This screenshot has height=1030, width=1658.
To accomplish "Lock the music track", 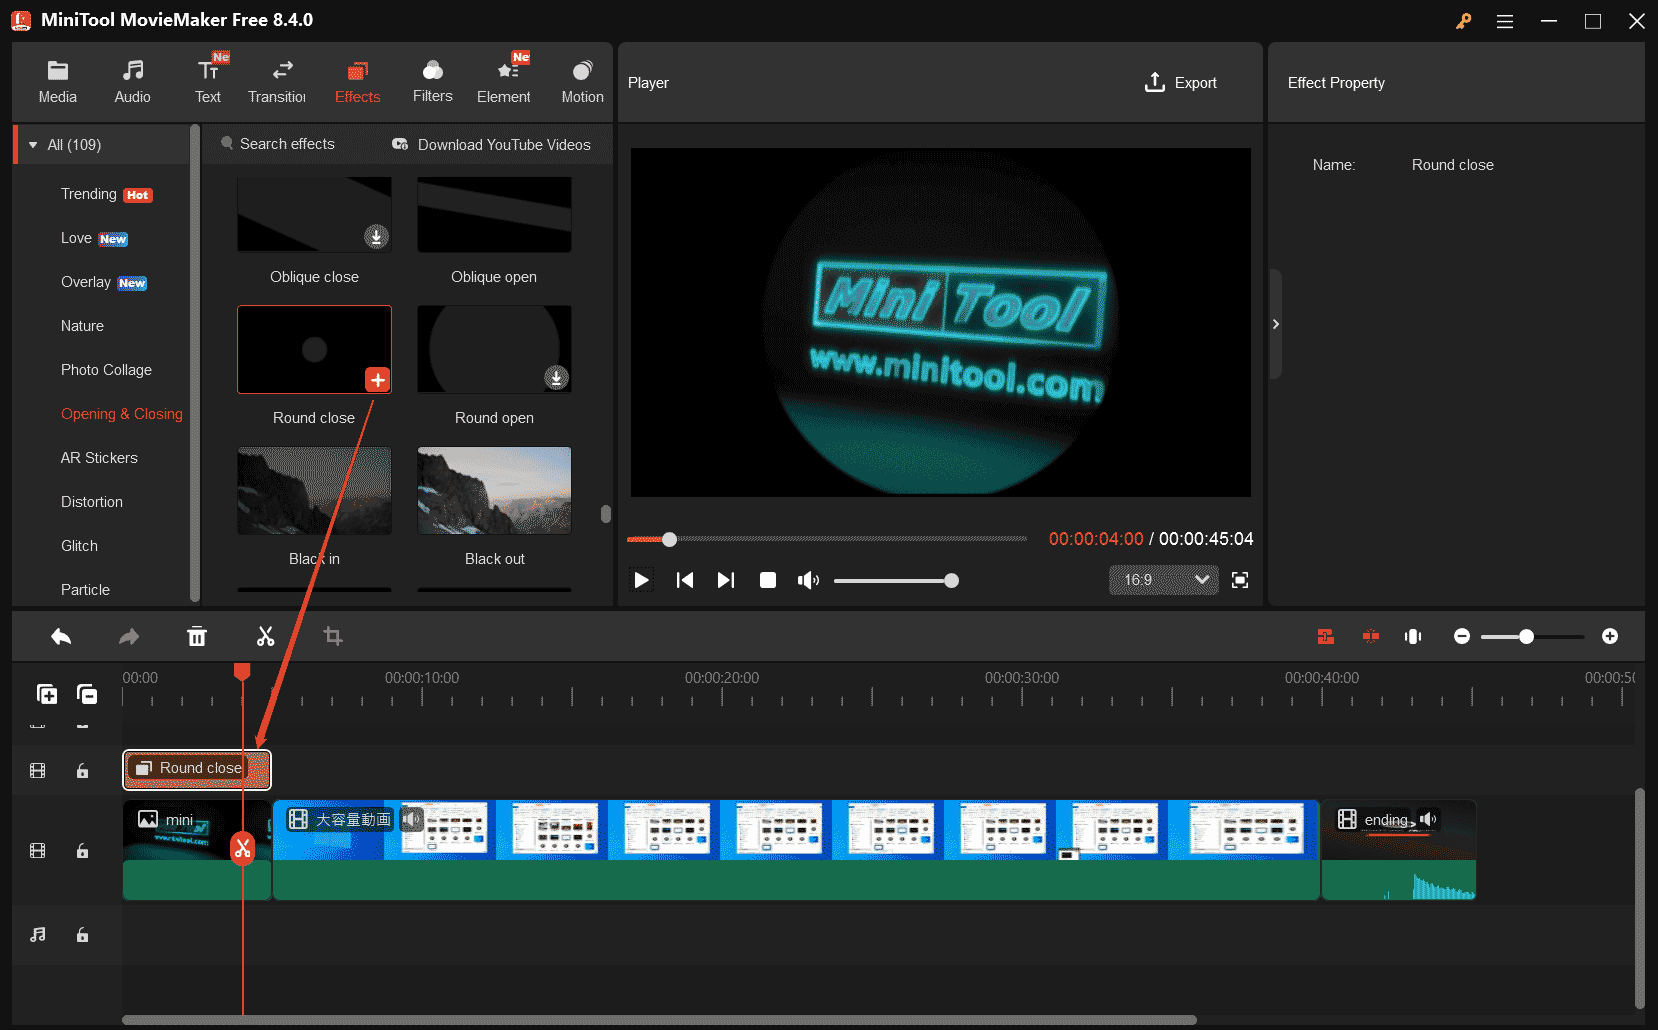I will [x=82, y=935].
